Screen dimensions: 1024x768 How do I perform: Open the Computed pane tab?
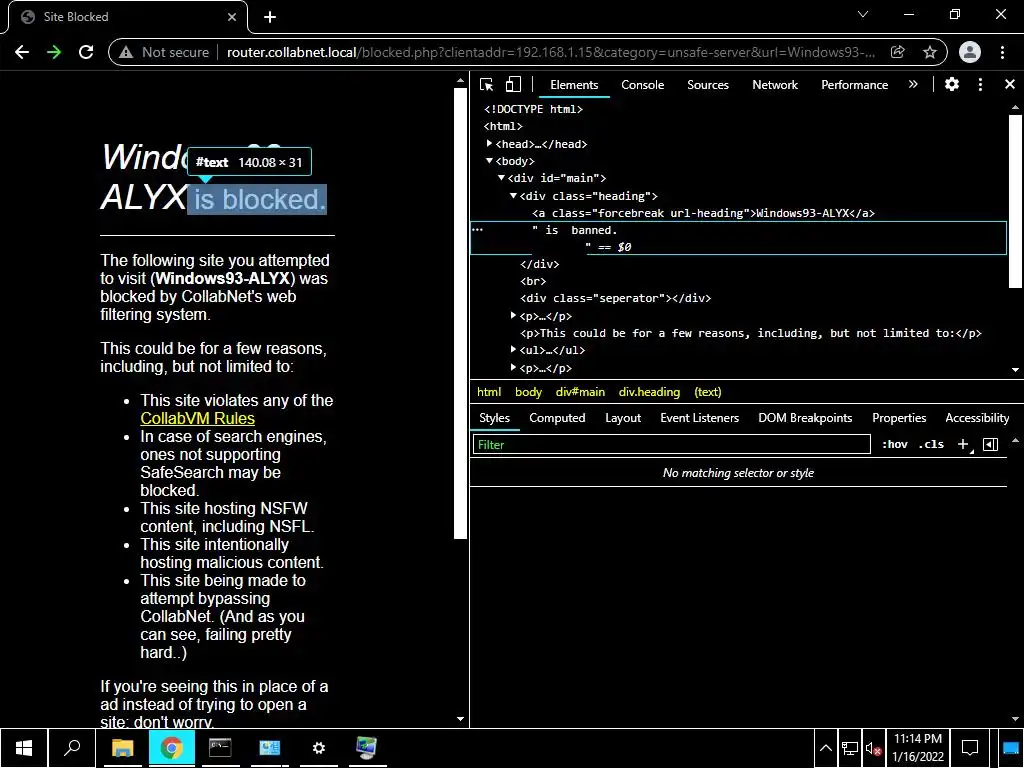[x=557, y=418]
